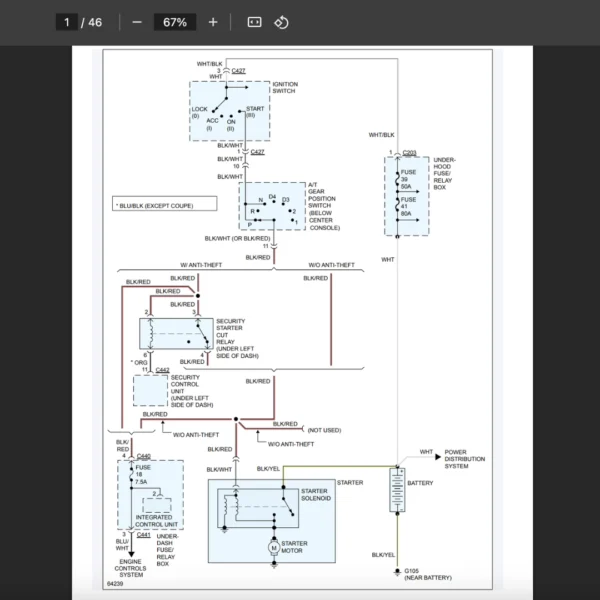Rotate the document counterclockwise
The width and height of the screenshot is (600, 600).
pos(282,22)
